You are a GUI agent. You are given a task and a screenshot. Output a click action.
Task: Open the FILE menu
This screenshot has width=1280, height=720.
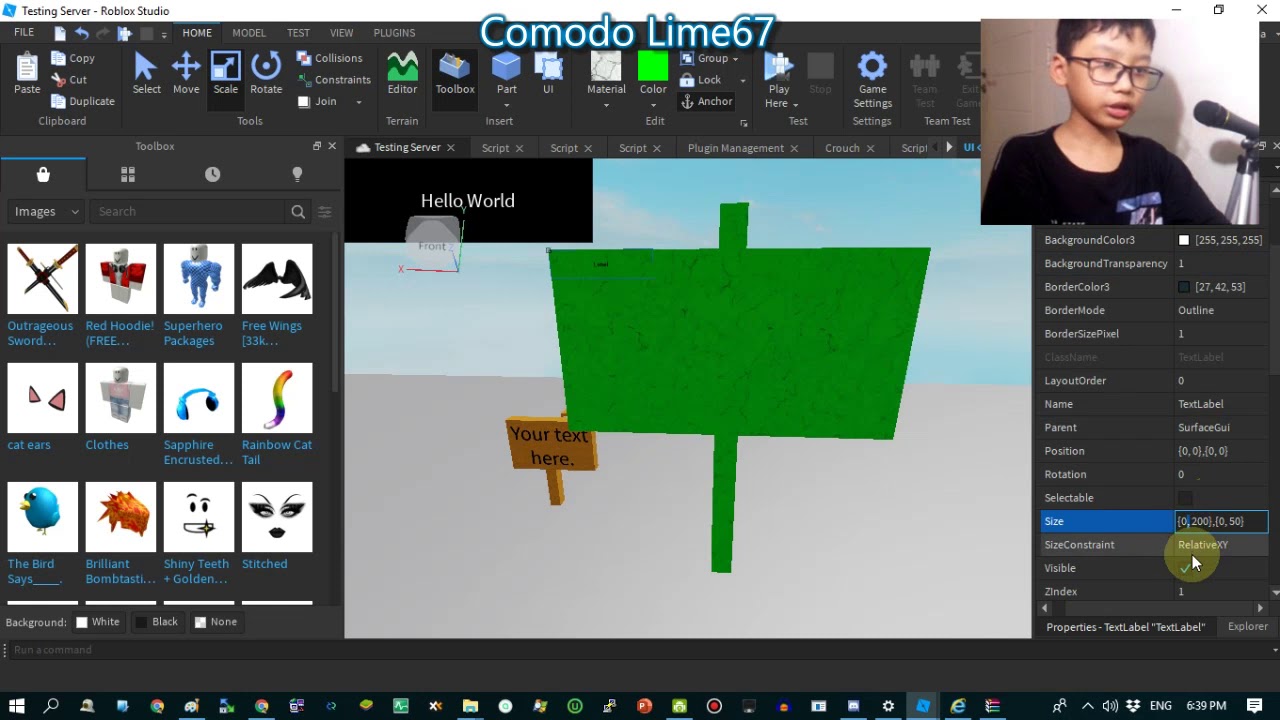24,32
